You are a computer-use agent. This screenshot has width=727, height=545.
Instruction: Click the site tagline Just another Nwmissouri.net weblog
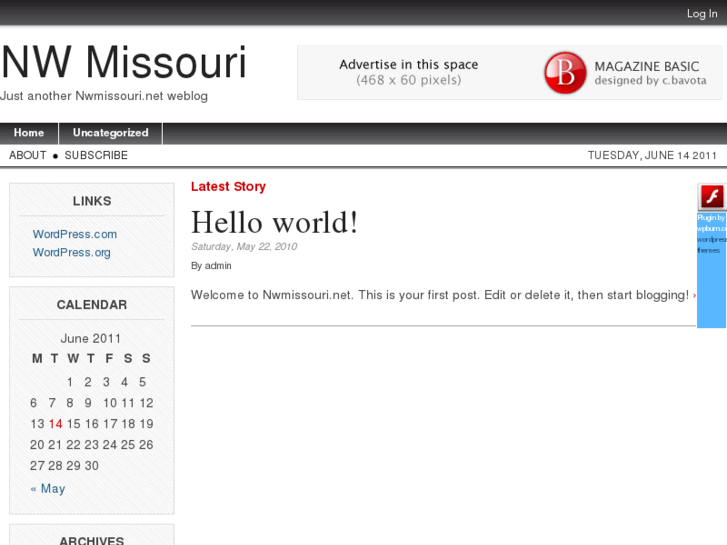(x=104, y=96)
